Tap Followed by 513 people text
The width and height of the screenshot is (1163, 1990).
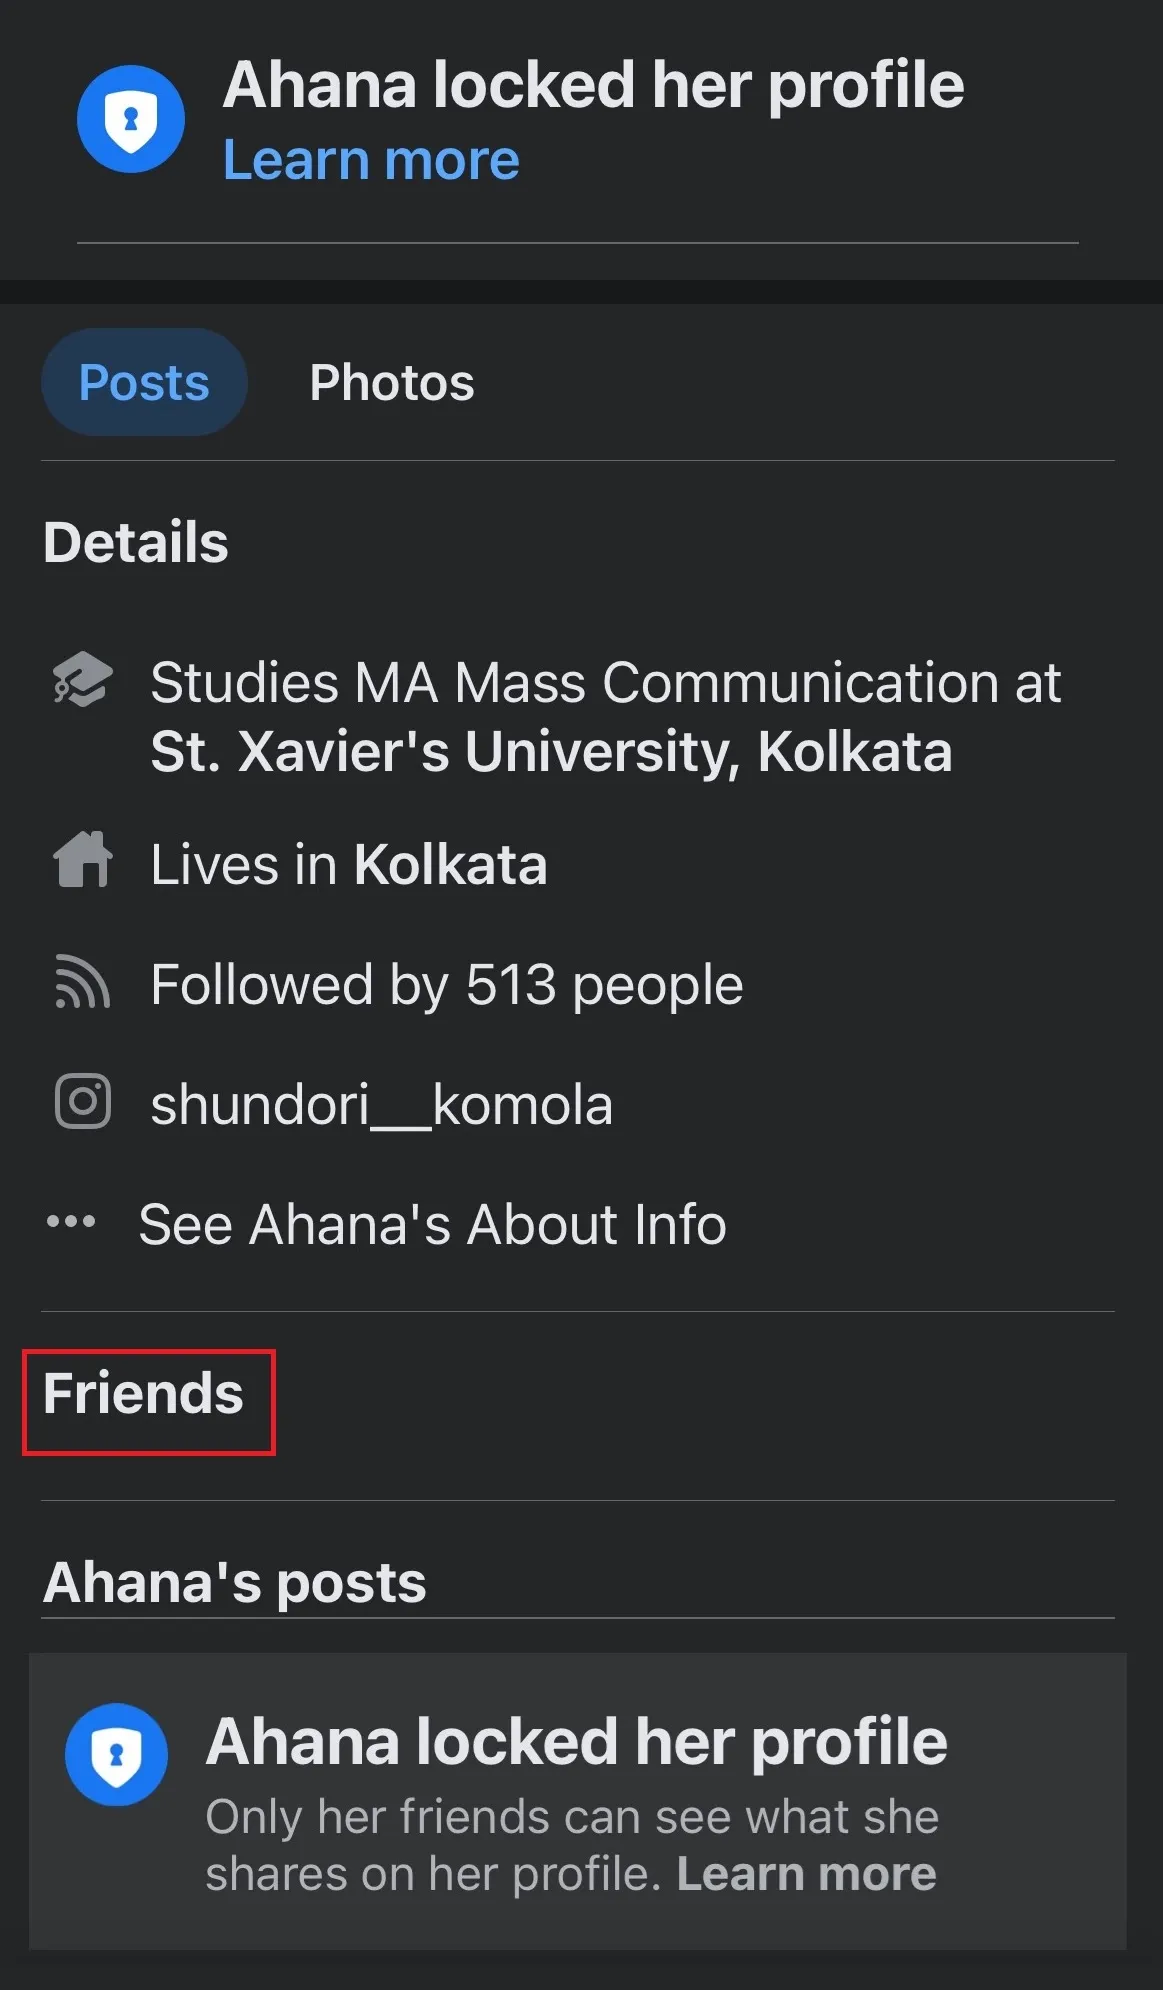(446, 985)
